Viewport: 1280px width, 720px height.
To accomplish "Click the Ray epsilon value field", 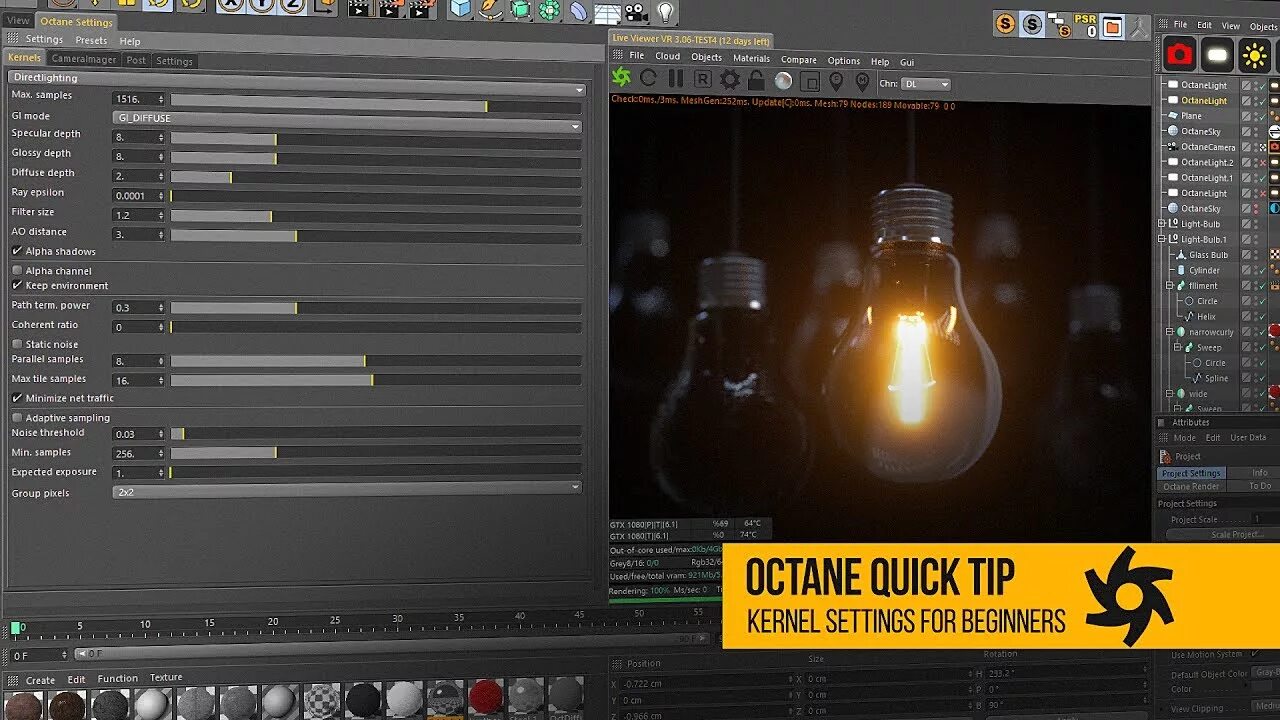I will tap(138, 196).
